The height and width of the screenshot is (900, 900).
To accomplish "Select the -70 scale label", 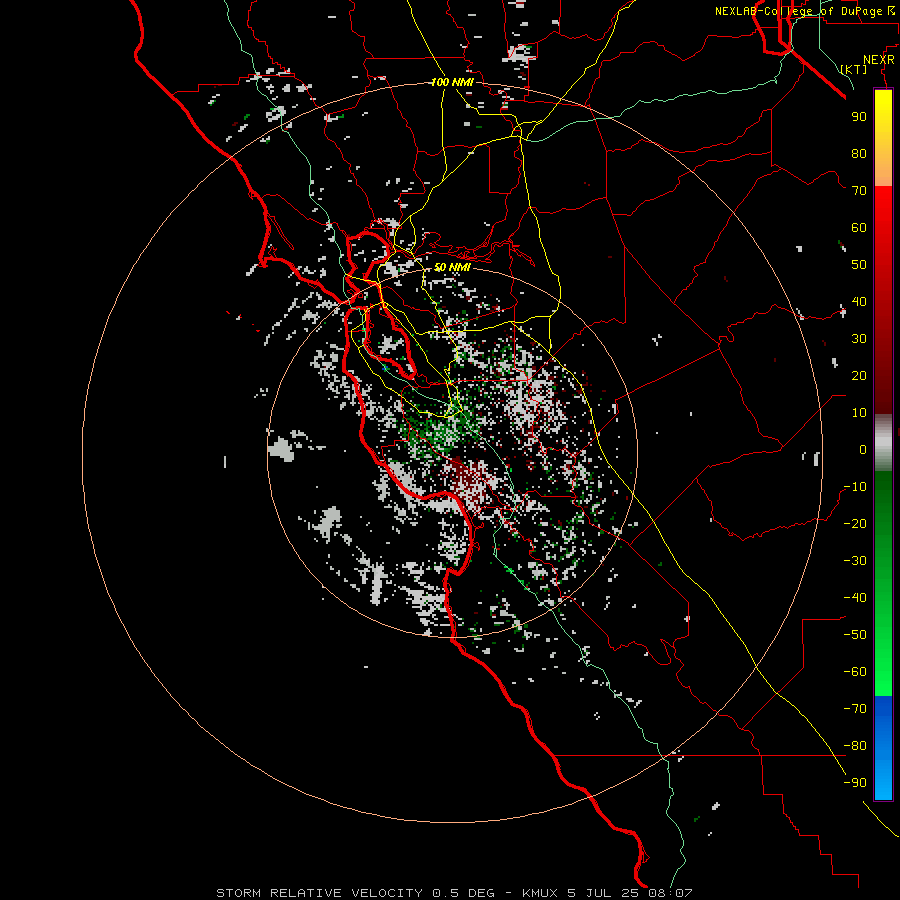I will pos(855,709).
